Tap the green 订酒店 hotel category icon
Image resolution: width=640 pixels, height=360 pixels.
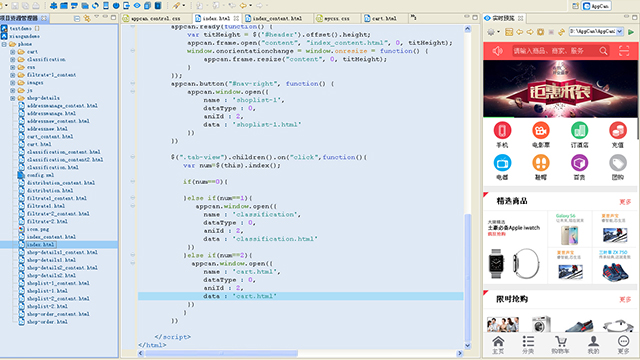tap(580, 131)
